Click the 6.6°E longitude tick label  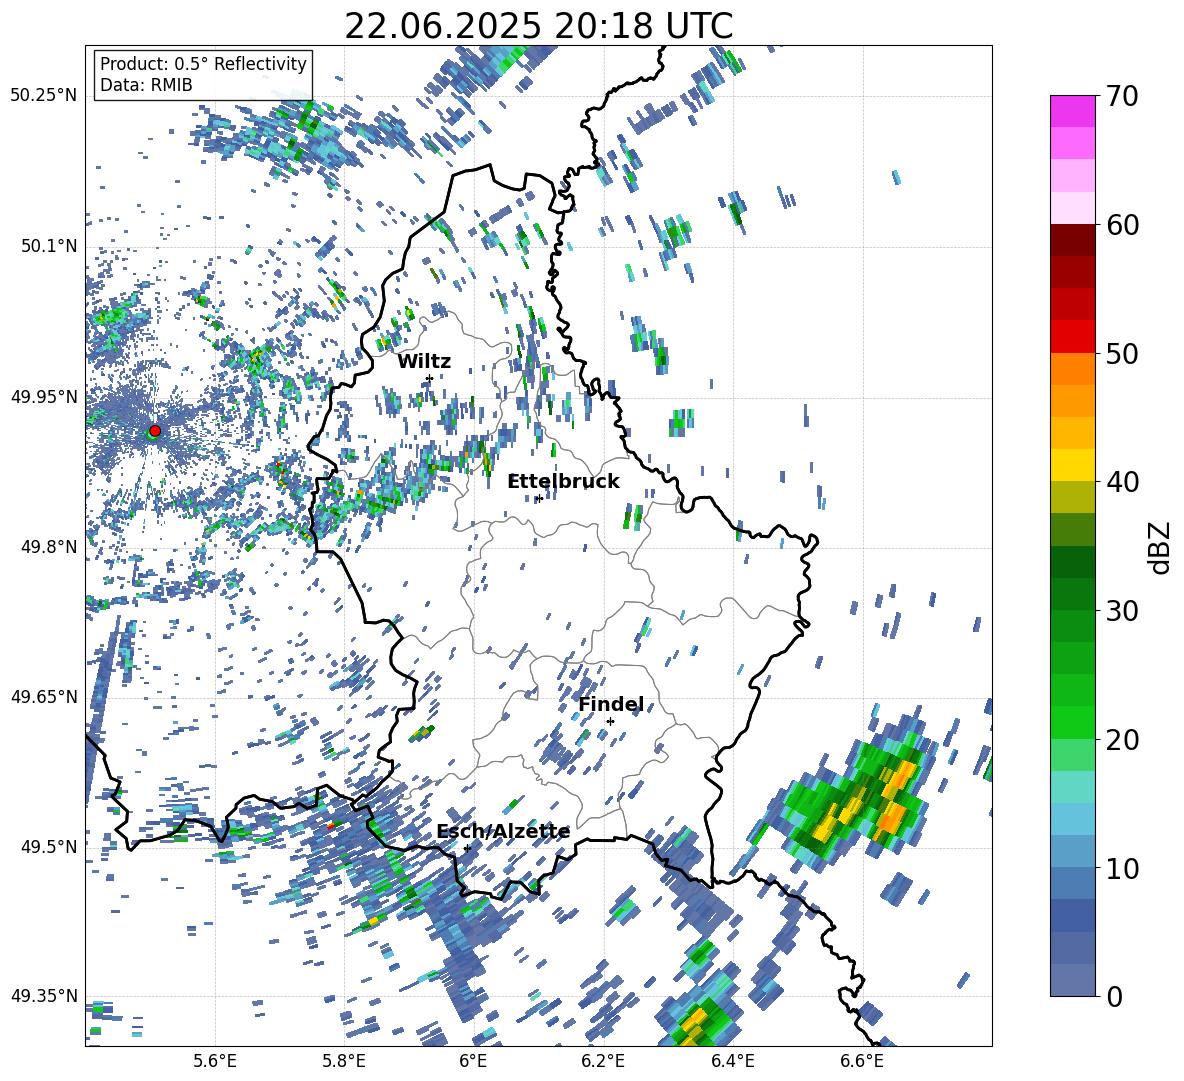[862, 1062]
